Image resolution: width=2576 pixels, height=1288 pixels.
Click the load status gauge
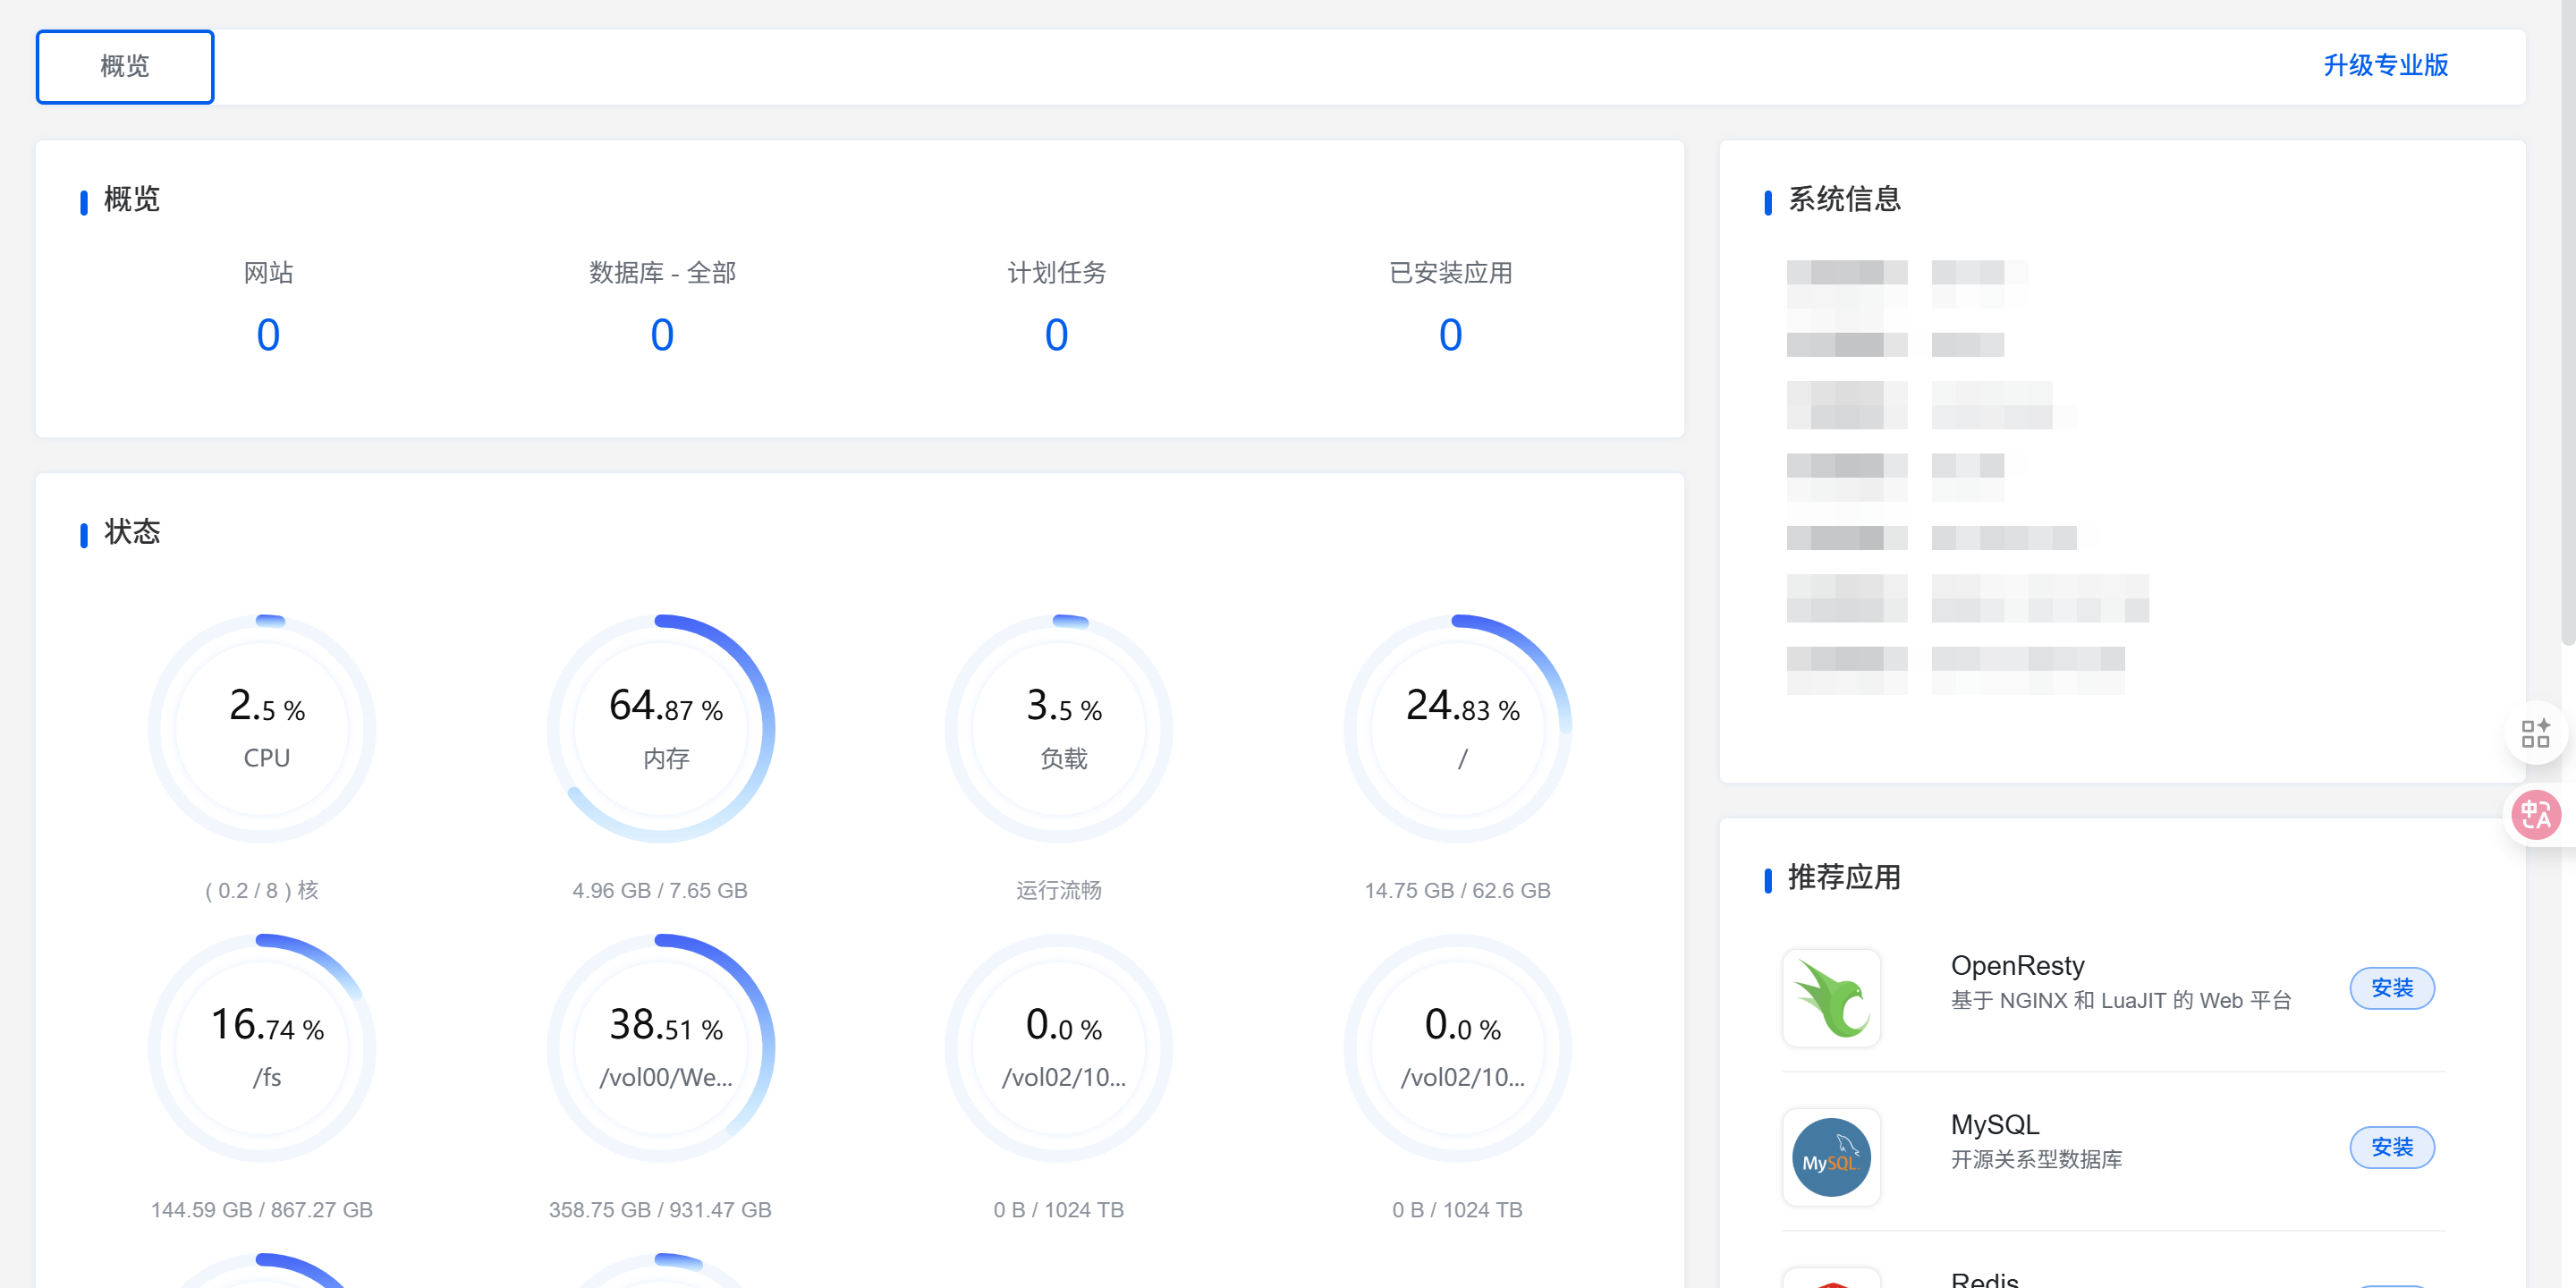[1061, 730]
